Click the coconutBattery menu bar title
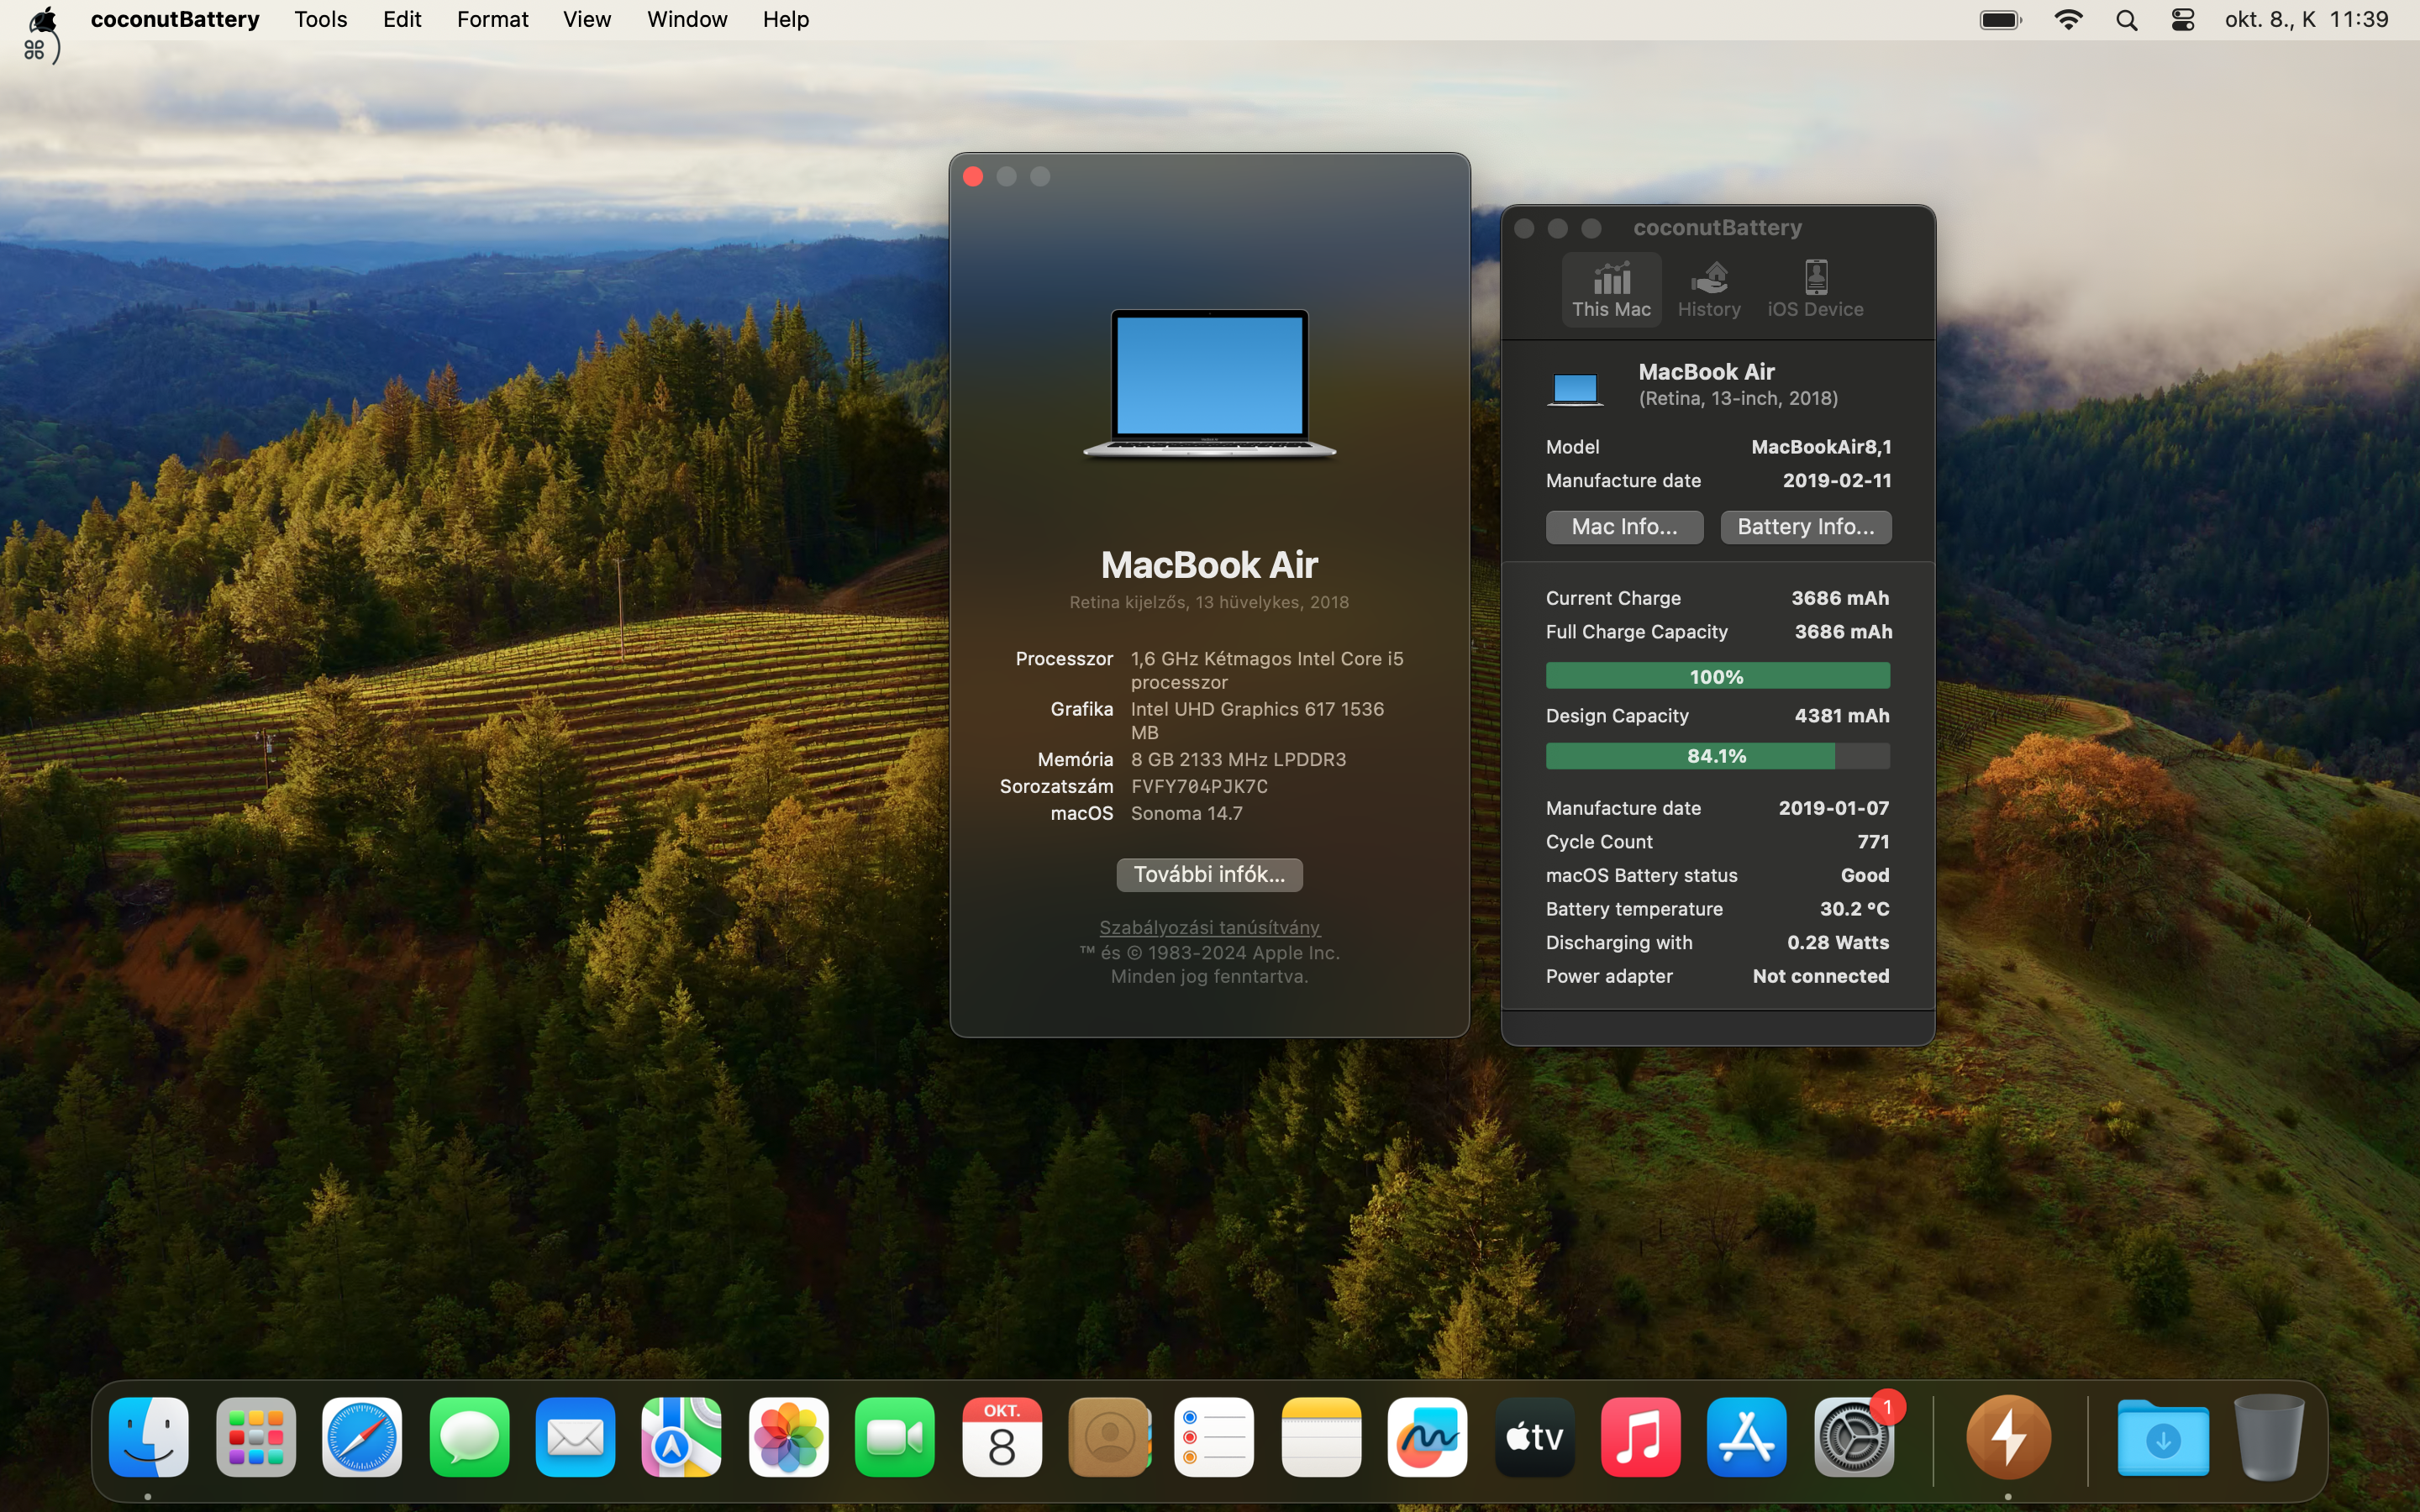This screenshot has height=1512, width=2420. click(176, 19)
